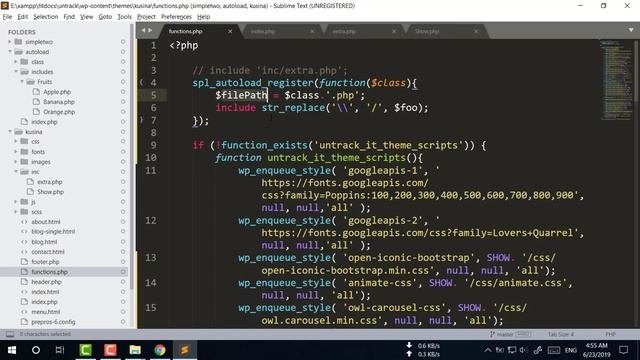Expand the images folder

point(16,162)
